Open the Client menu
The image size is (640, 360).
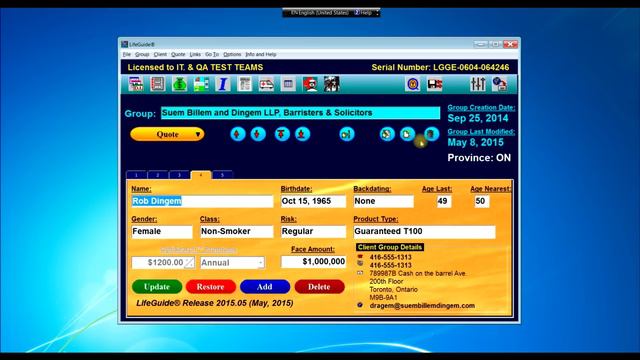[x=160, y=54]
